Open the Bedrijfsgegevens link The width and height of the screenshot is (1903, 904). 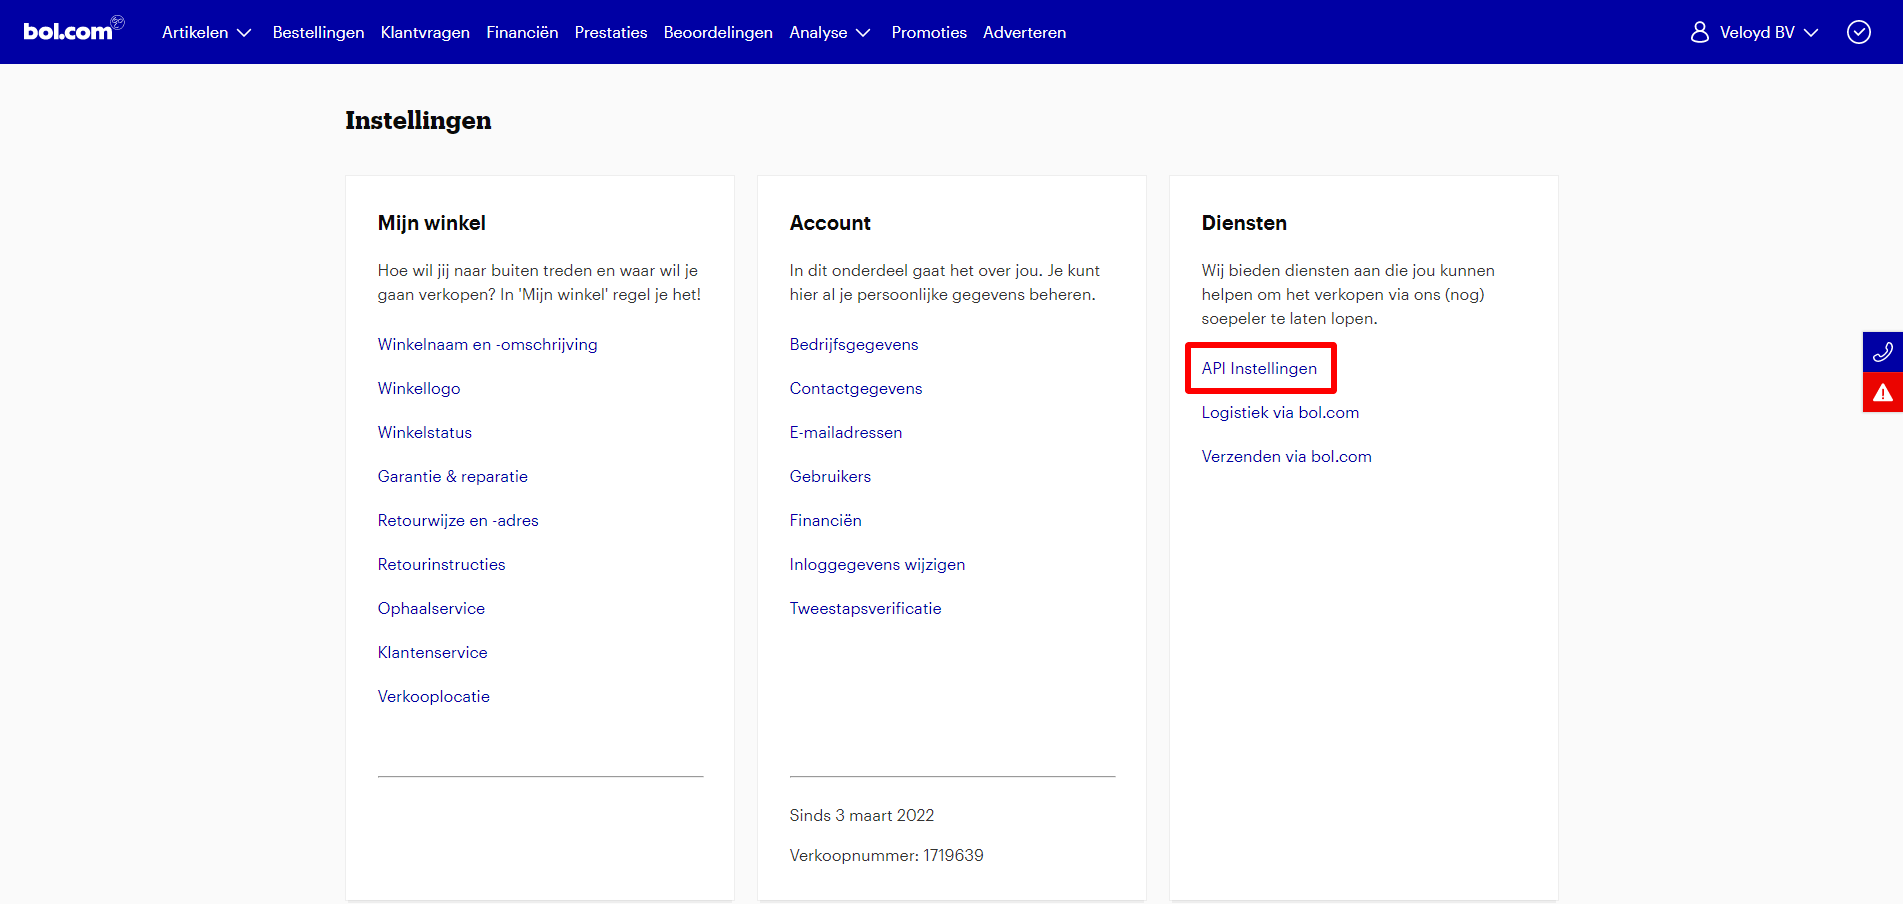click(x=853, y=344)
